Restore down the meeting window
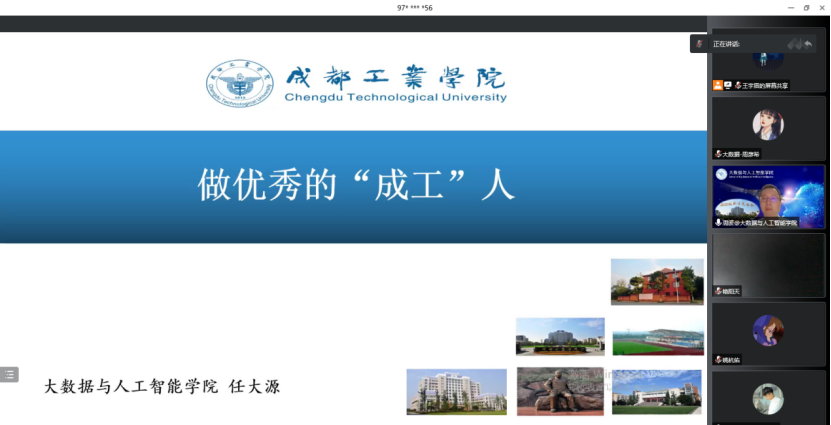Viewport: 831px width, 425px height. click(806, 7)
